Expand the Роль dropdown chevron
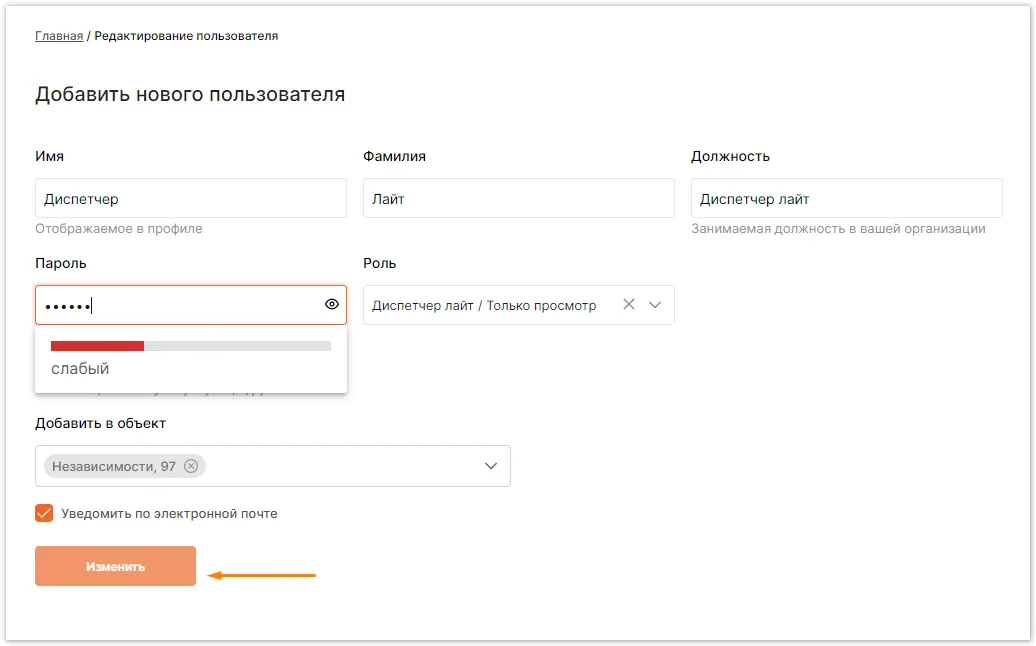The width and height of the screenshot is (1036, 646). [655, 305]
